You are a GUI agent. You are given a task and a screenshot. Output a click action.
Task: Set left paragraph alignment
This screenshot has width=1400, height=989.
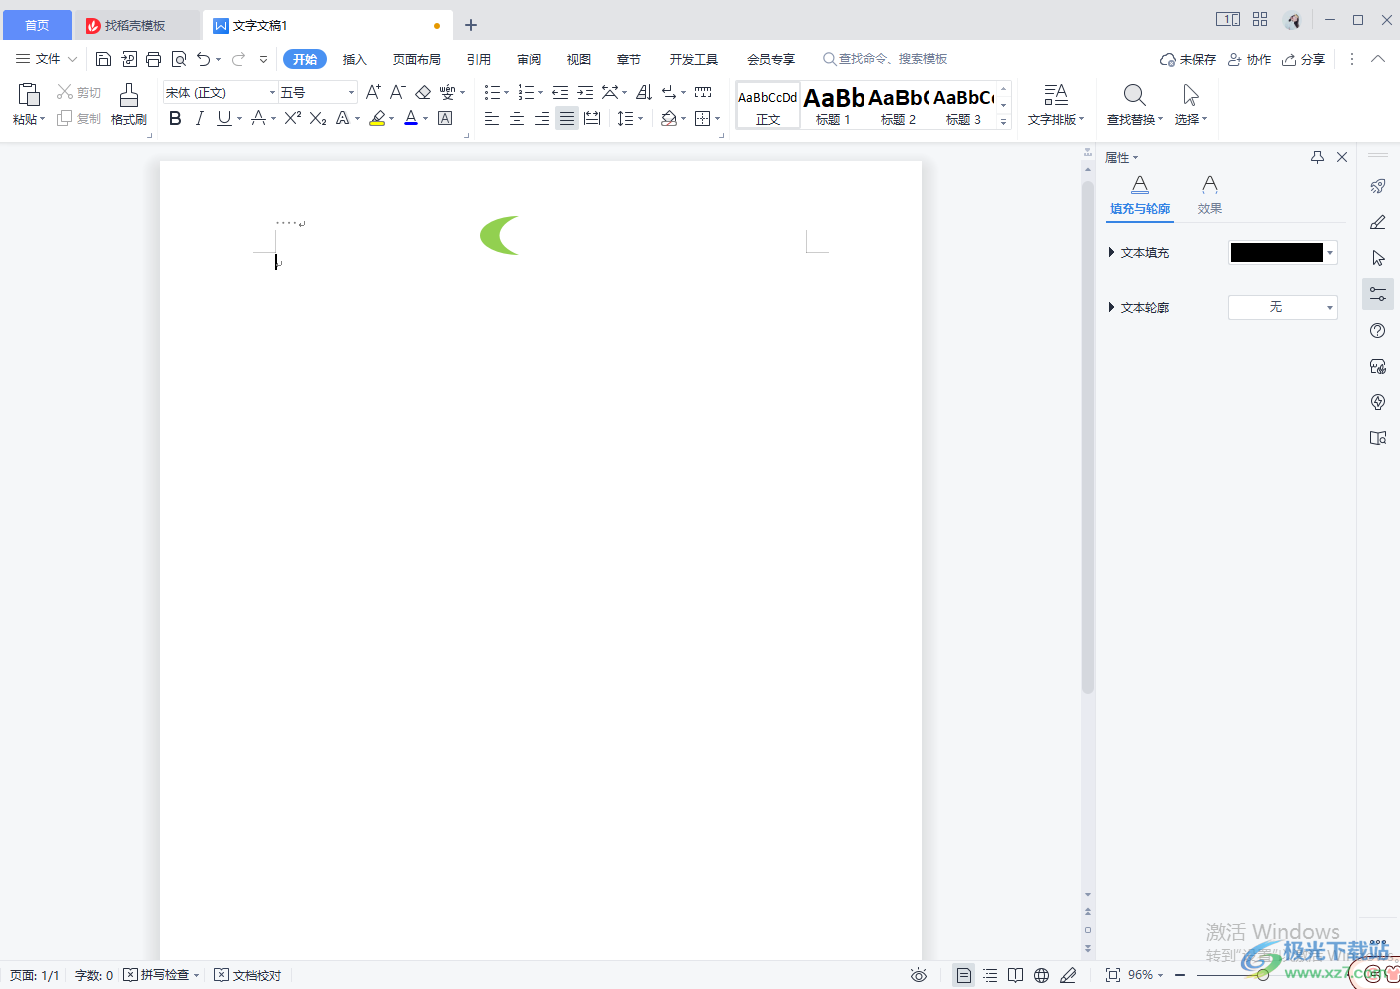coord(491,118)
